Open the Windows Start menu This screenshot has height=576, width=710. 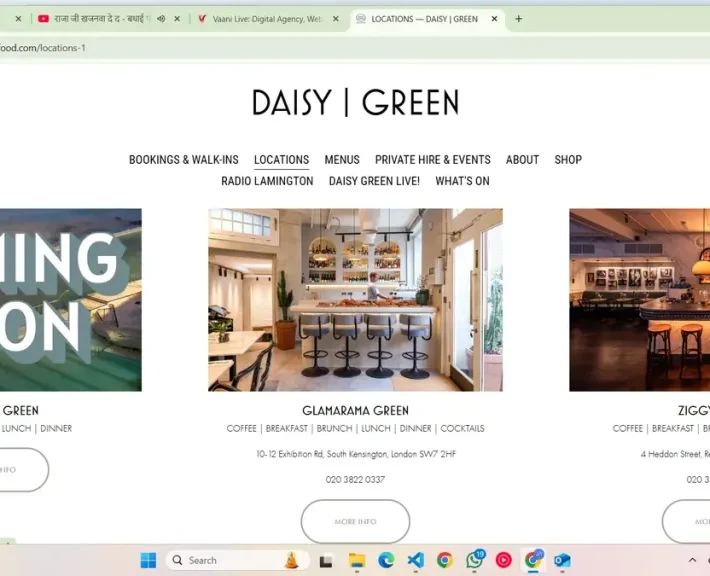[x=148, y=560]
